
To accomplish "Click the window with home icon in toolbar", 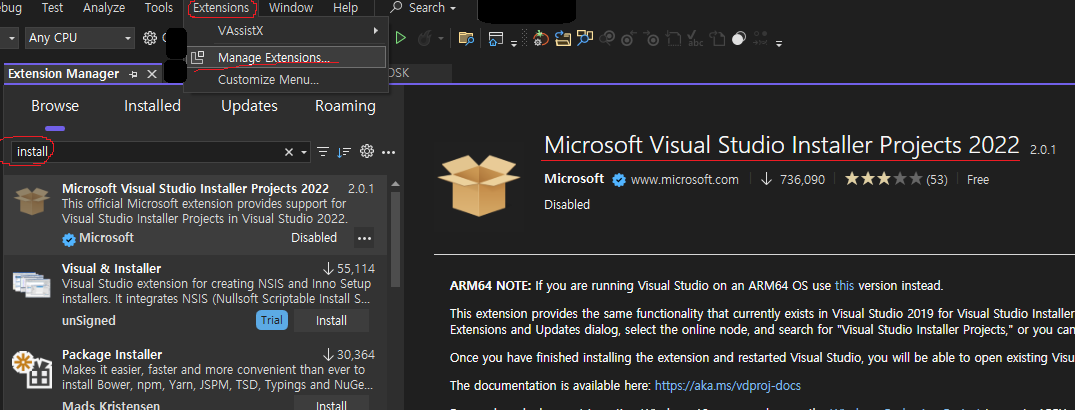I will coord(496,38).
